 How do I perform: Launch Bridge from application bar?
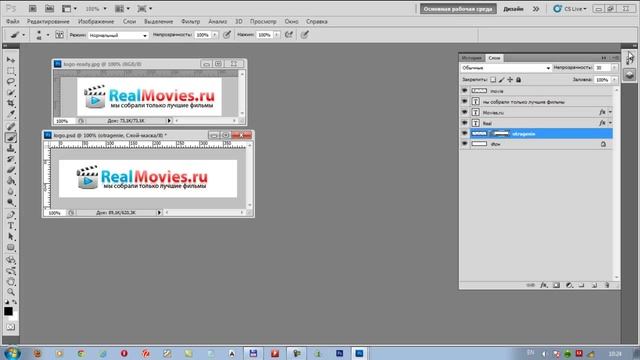point(32,9)
